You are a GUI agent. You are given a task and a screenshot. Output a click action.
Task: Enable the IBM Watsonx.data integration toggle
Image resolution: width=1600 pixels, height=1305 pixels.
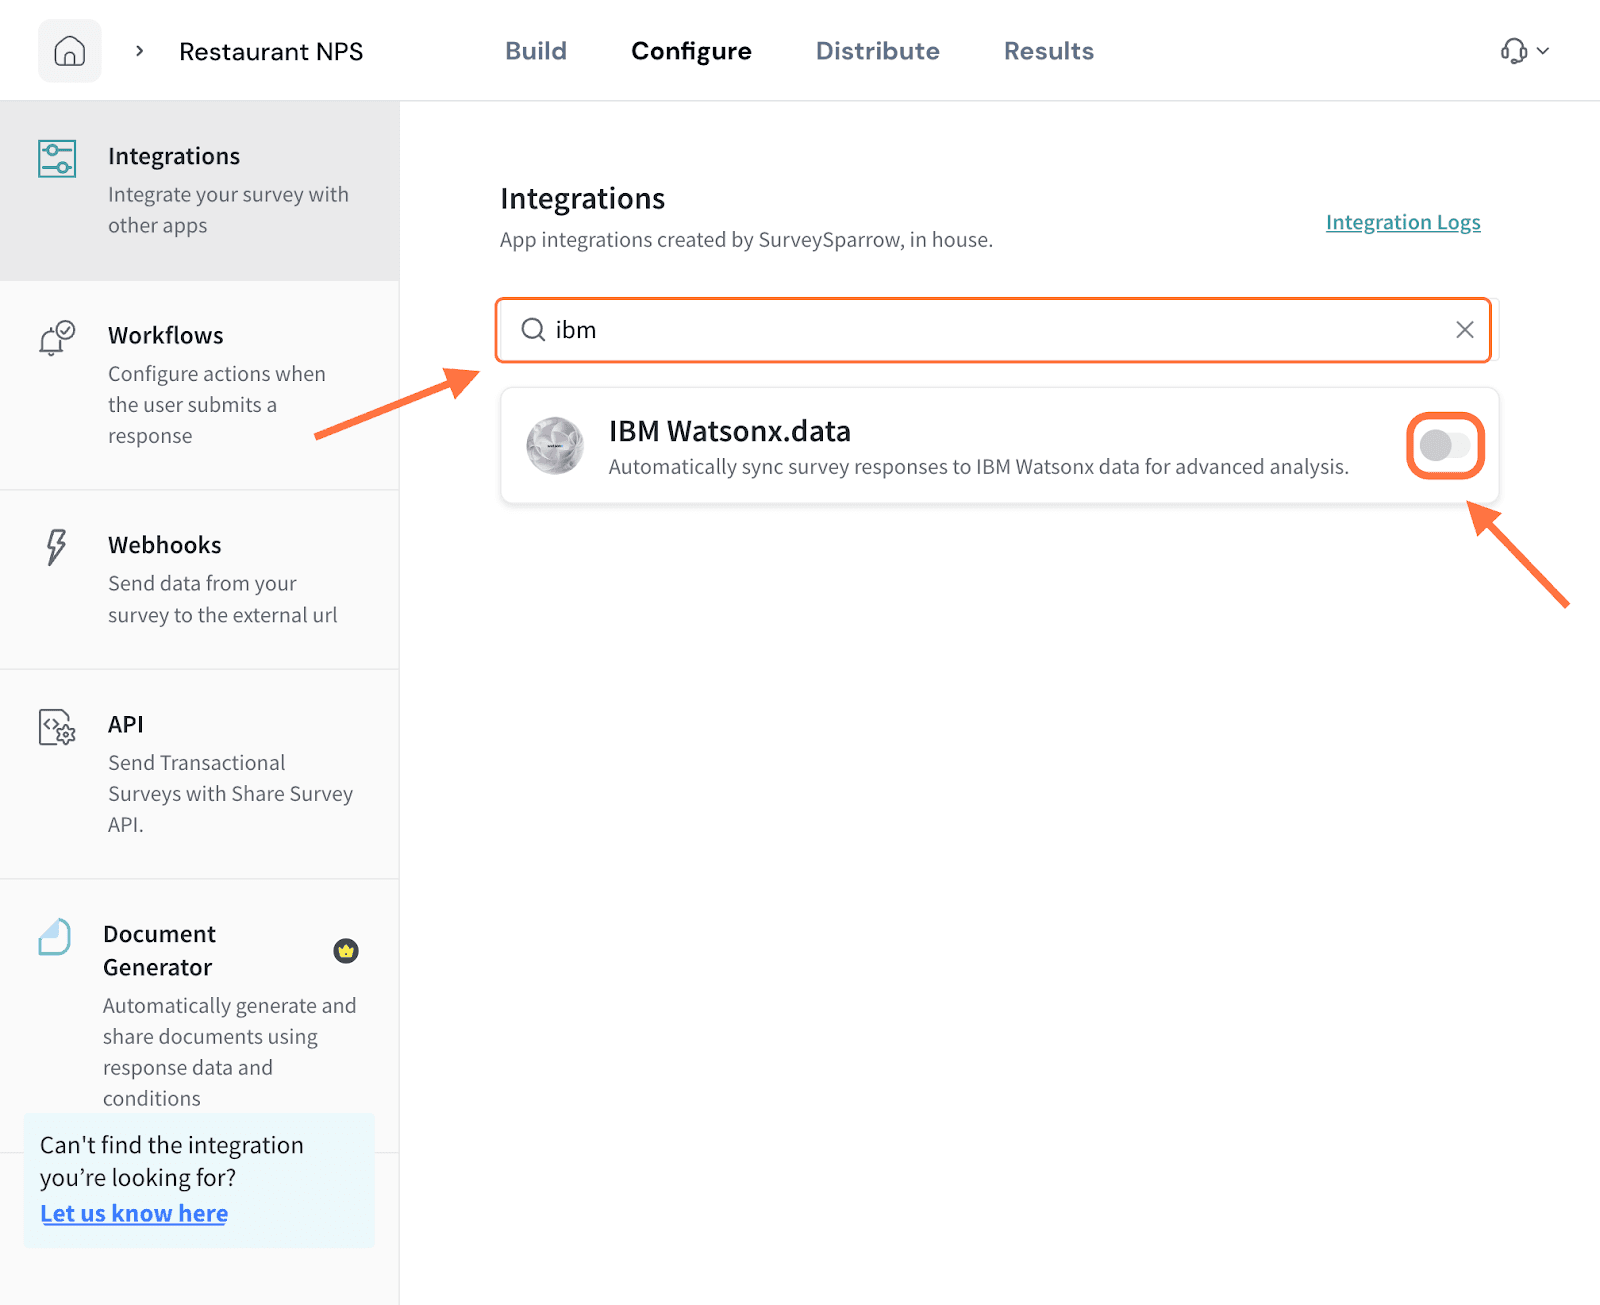point(1445,446)
